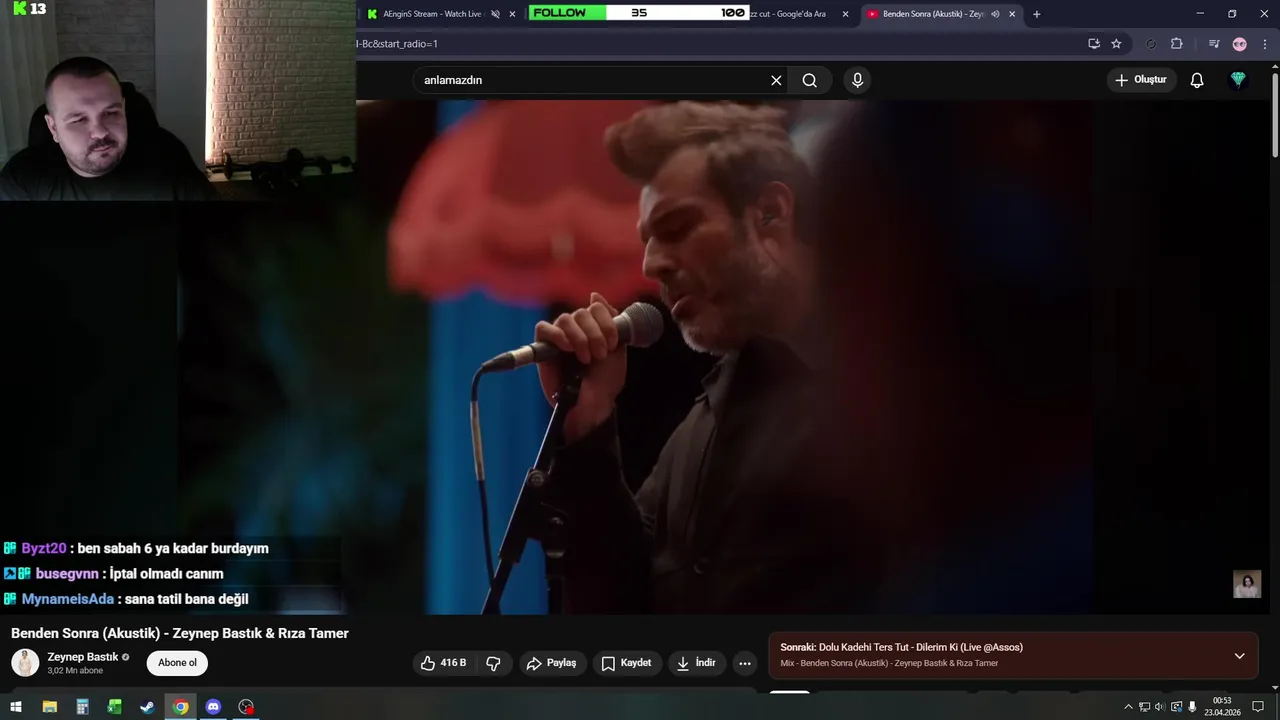Open taskbar clock showing 00:53
Image resolution: width=1280 pixels, height=720 pixels.
tap(1222, 707)
